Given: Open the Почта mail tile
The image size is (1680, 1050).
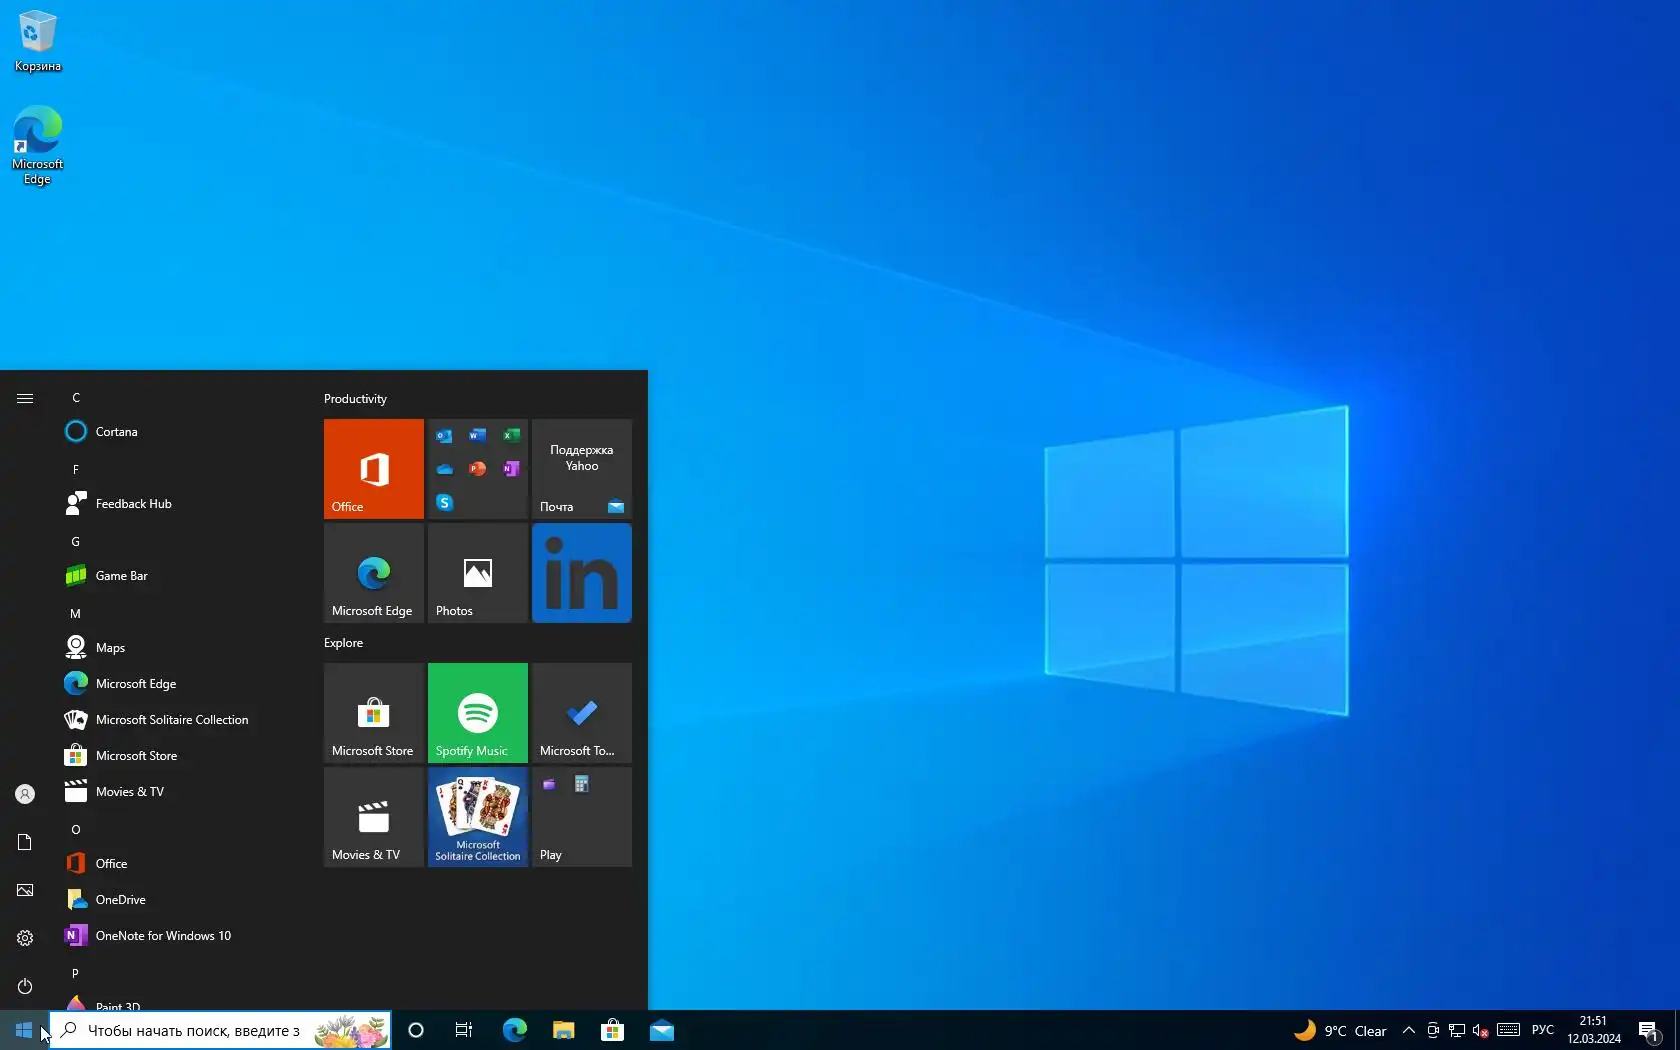Looking at the screenshot, I should click(582, 469).
